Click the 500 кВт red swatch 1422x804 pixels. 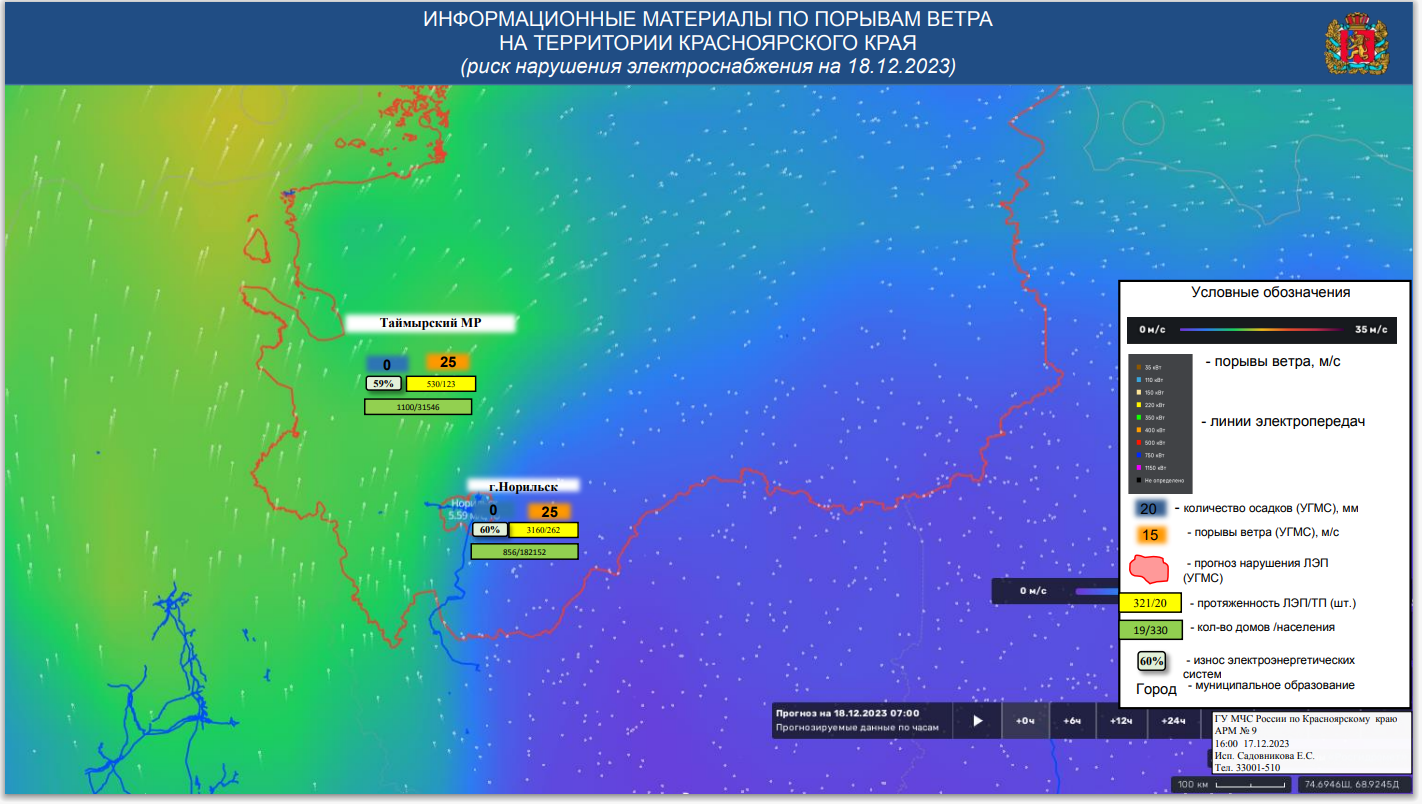1139,442
